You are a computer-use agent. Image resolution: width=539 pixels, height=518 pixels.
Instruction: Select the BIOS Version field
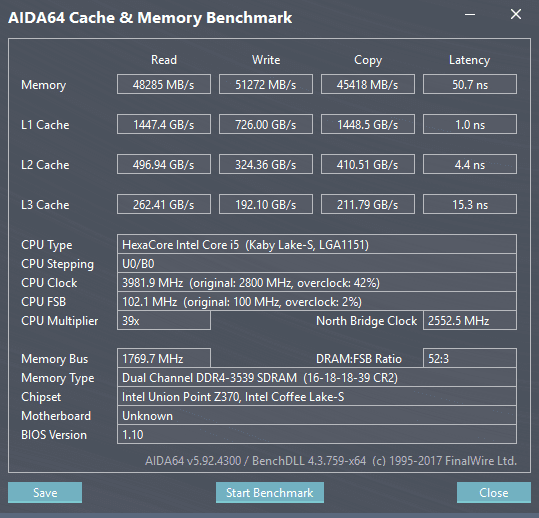click(x=317, y=434)
